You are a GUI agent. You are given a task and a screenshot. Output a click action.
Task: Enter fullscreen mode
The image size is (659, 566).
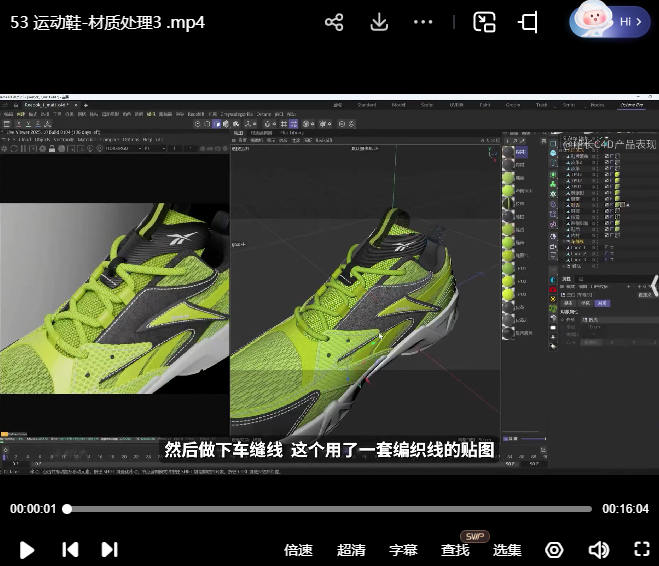642,549
